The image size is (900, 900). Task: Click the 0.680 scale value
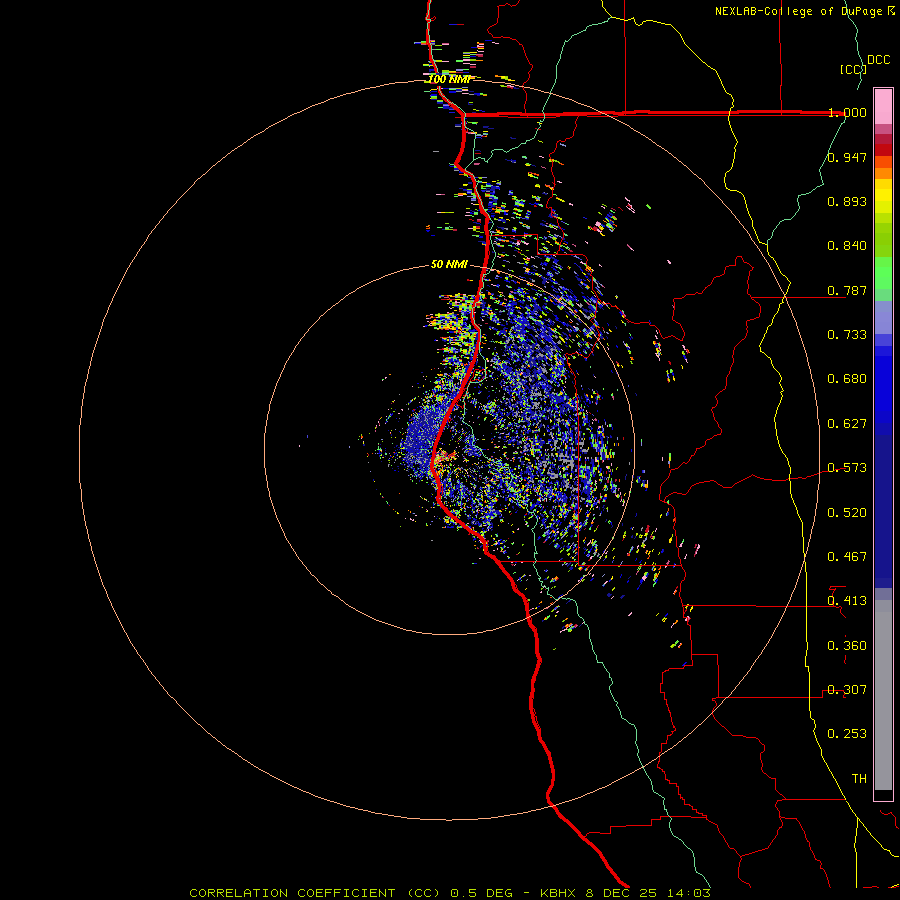point(847,379)
